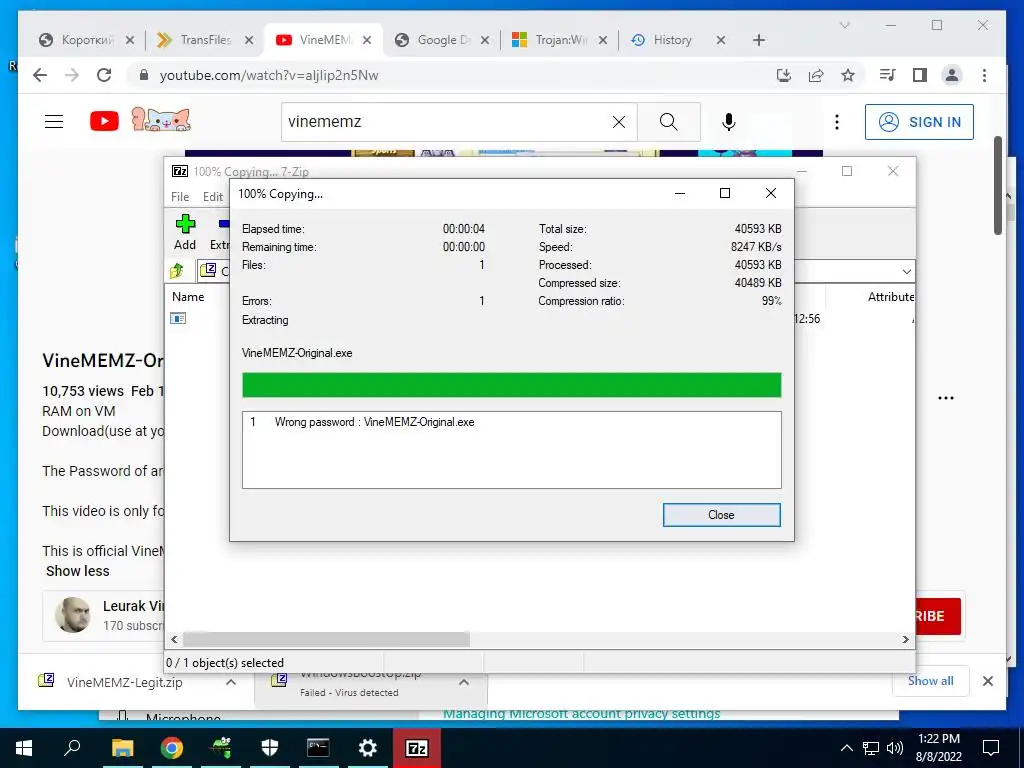Open the video actions three-dot menu
The height and width of the screenshot is (768, 1024).
coord(946,398)
